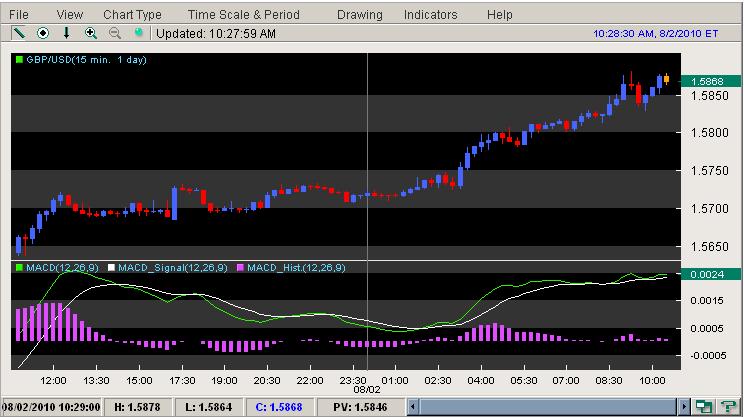Click the scrollbar right arrow button
Image resolution: width=744 pixels, height=417 pixels.
pyautogui.click(x=684, y=407)
